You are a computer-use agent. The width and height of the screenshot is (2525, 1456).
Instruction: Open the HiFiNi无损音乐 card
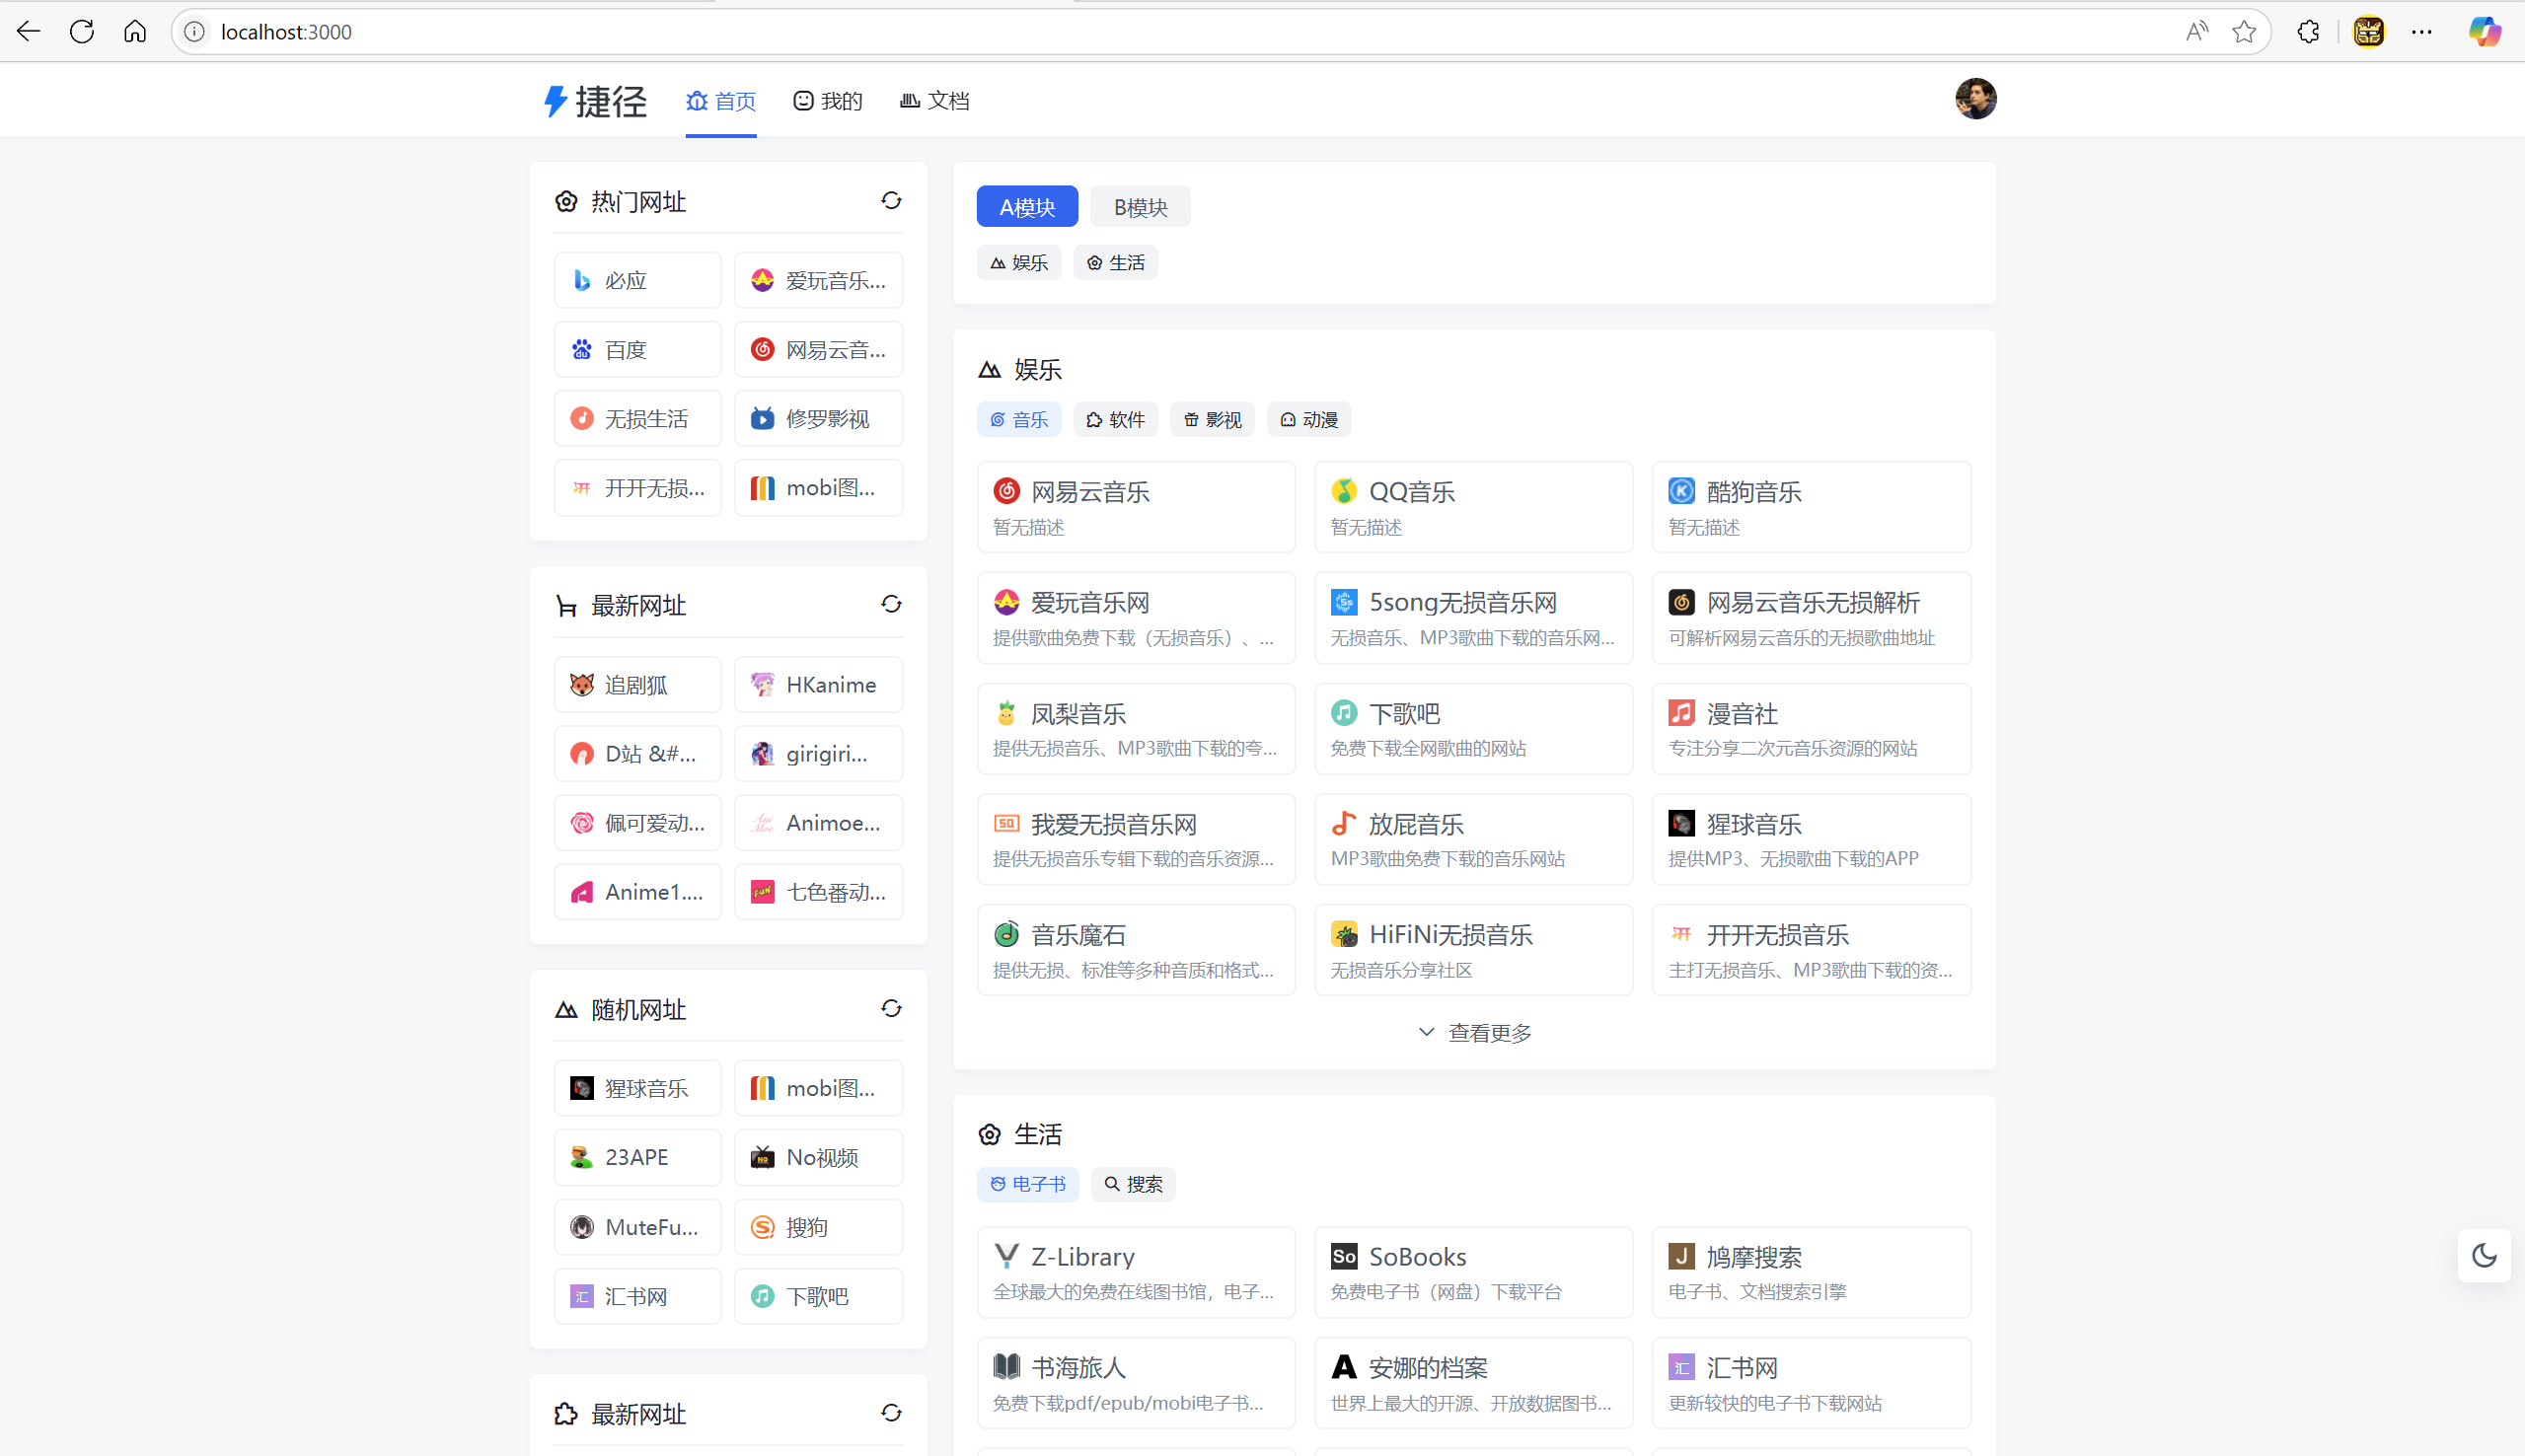(x=1473, y=951)
